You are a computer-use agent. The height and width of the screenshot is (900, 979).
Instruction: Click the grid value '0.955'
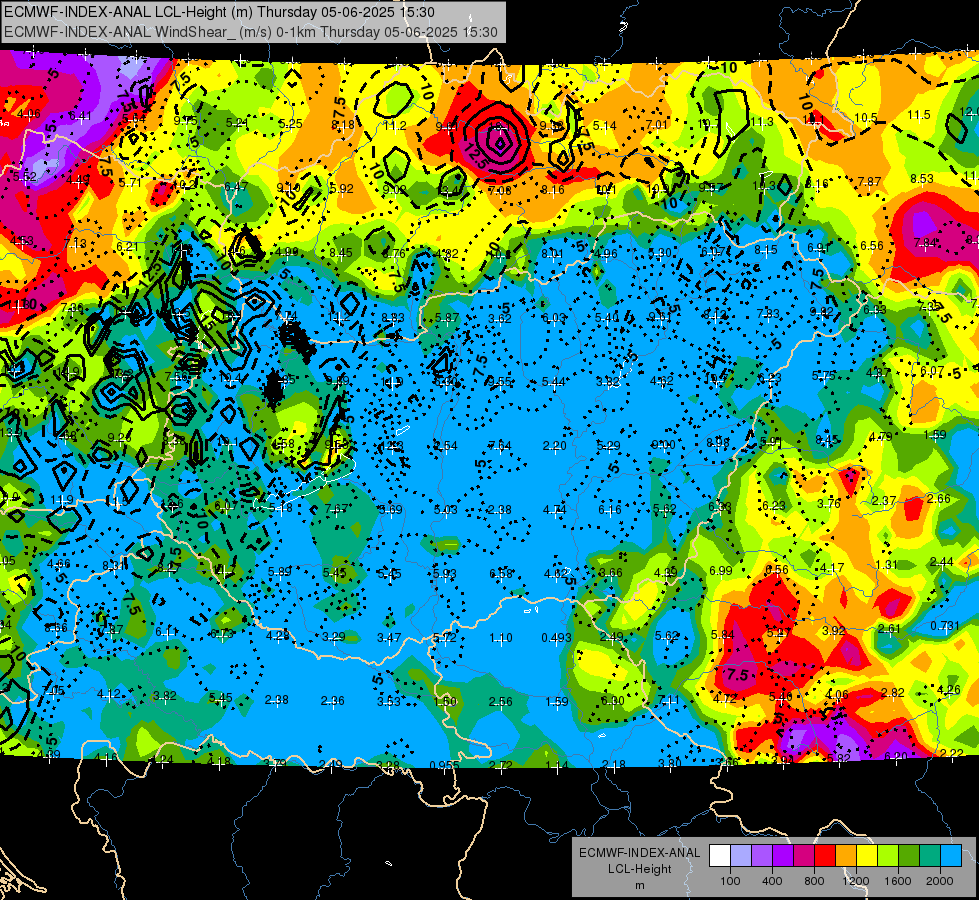click(x=445, y=765)
